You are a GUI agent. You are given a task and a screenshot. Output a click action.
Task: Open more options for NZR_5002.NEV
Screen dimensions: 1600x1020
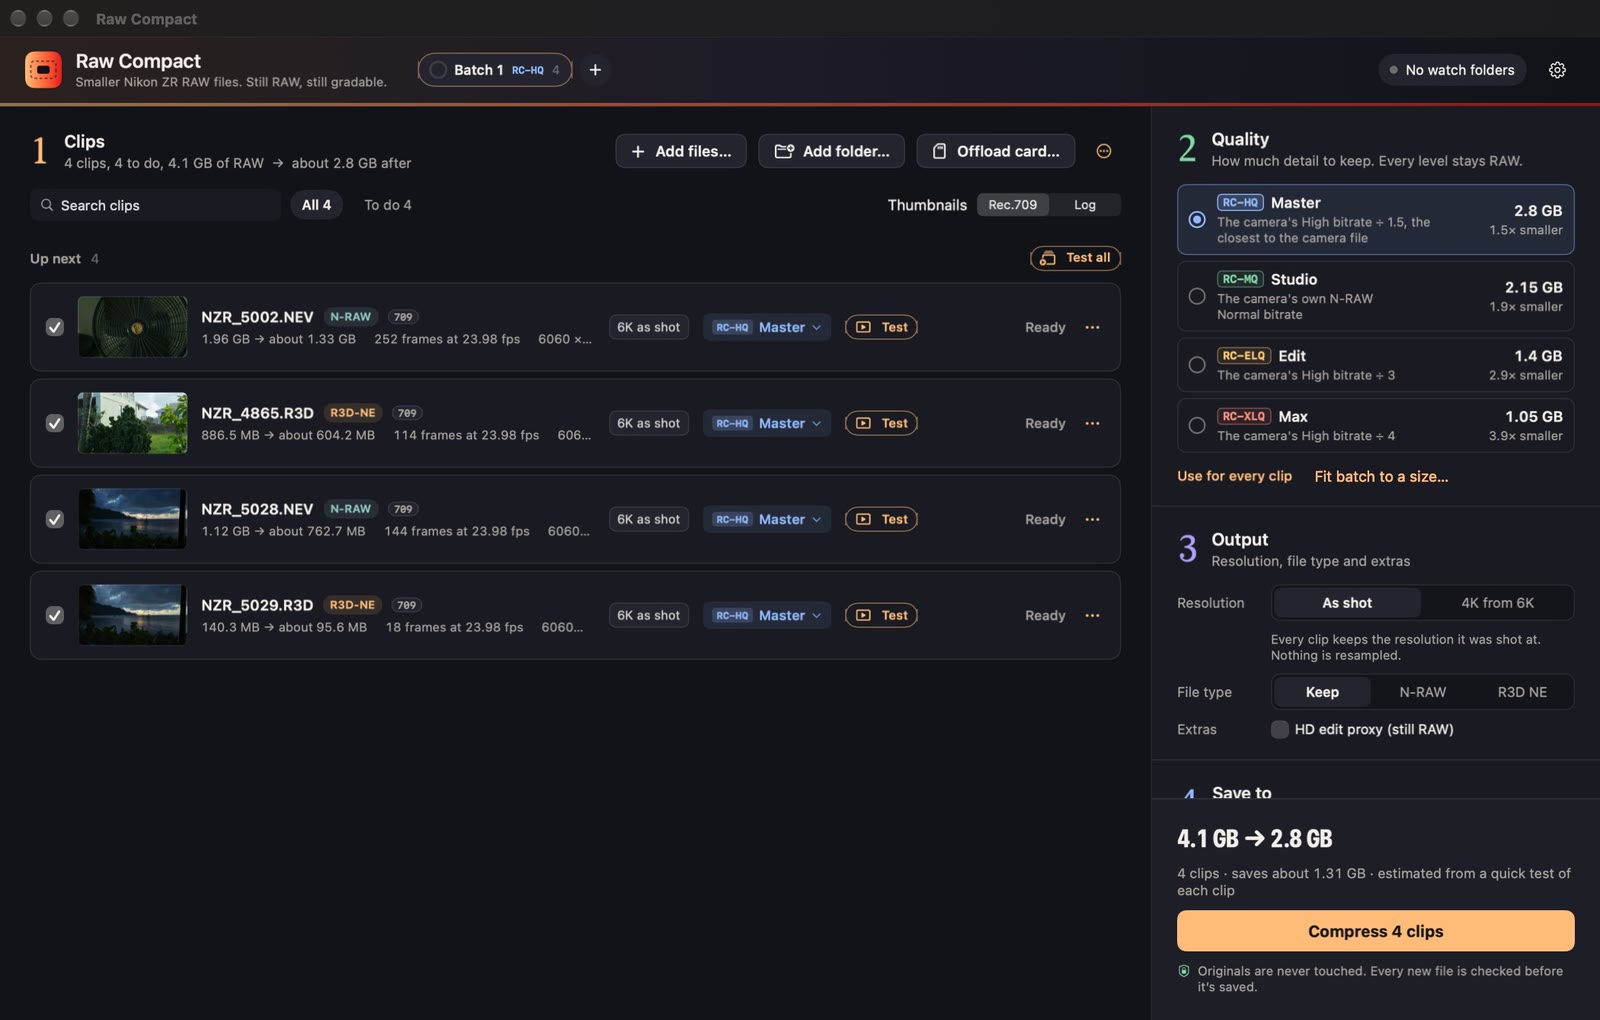(x=1092, y=327)
